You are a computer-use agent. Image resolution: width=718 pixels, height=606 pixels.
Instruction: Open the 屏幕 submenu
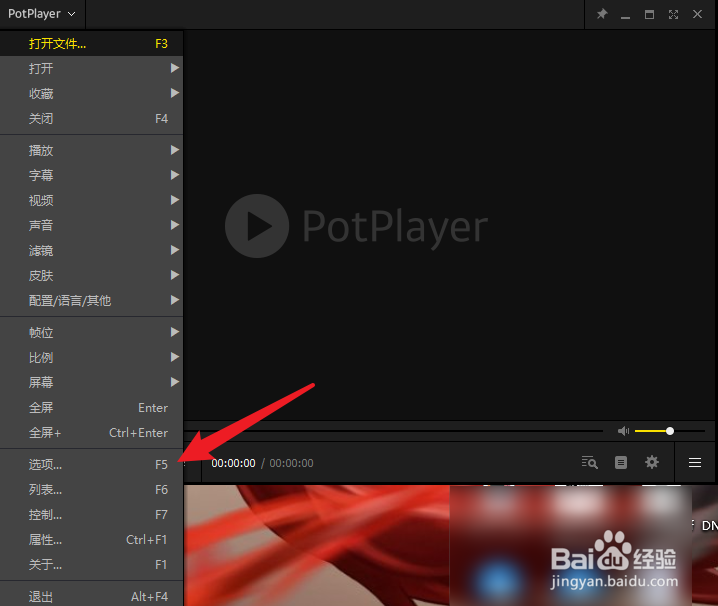point(92,382)
